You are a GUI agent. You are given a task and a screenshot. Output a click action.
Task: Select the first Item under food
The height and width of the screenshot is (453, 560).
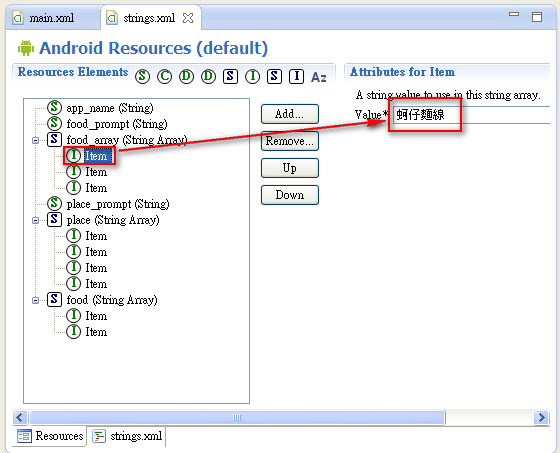[x=87, y=316]
